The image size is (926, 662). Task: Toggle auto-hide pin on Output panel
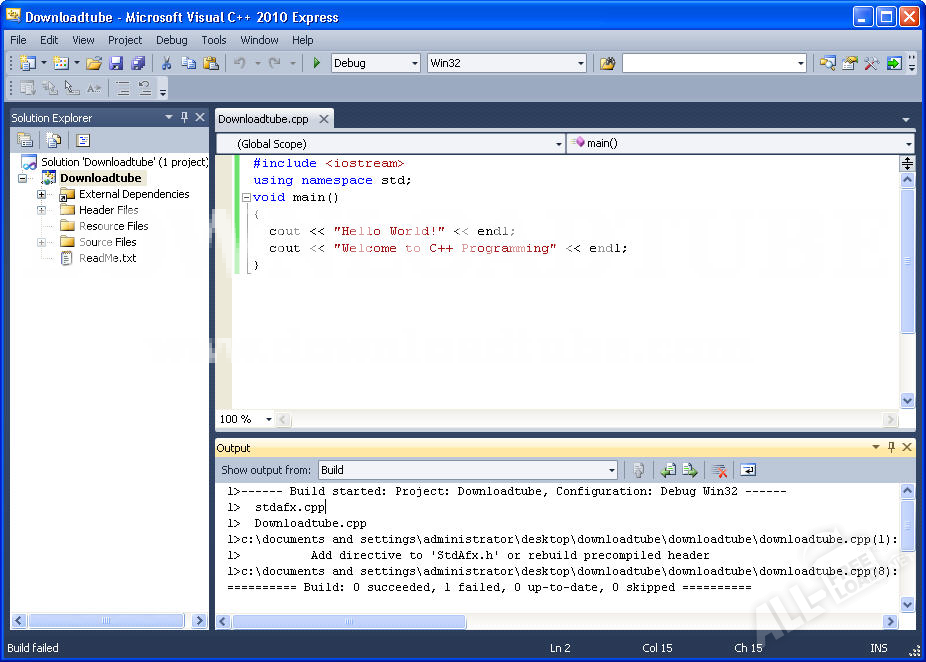[x=891, y=448]
